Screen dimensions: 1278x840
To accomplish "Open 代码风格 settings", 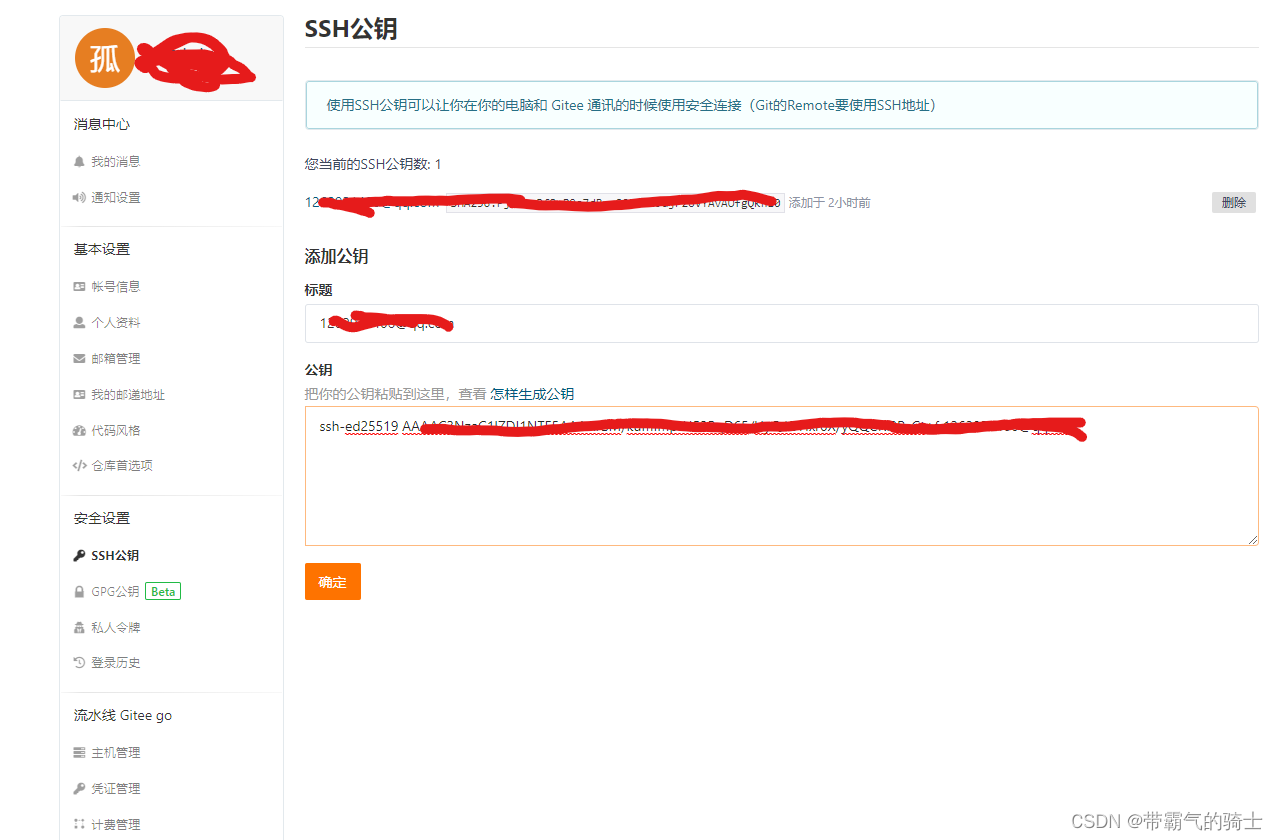I will (115, 430).
